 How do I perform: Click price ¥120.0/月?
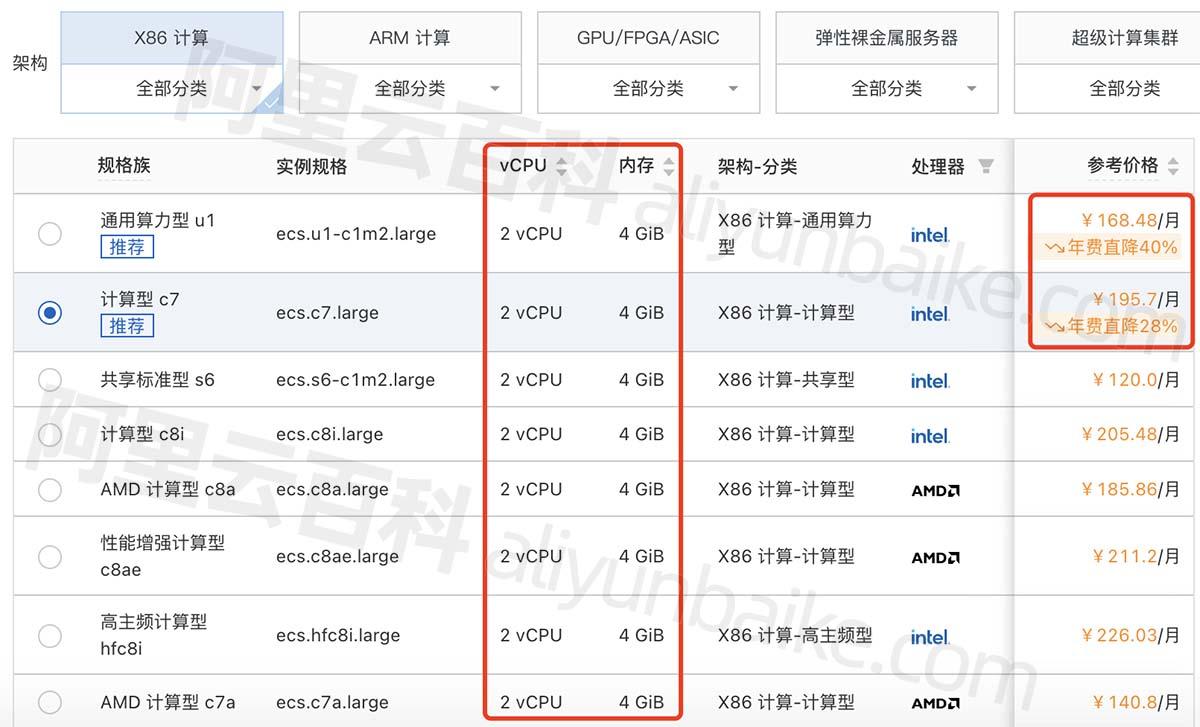click(1136, 380)
